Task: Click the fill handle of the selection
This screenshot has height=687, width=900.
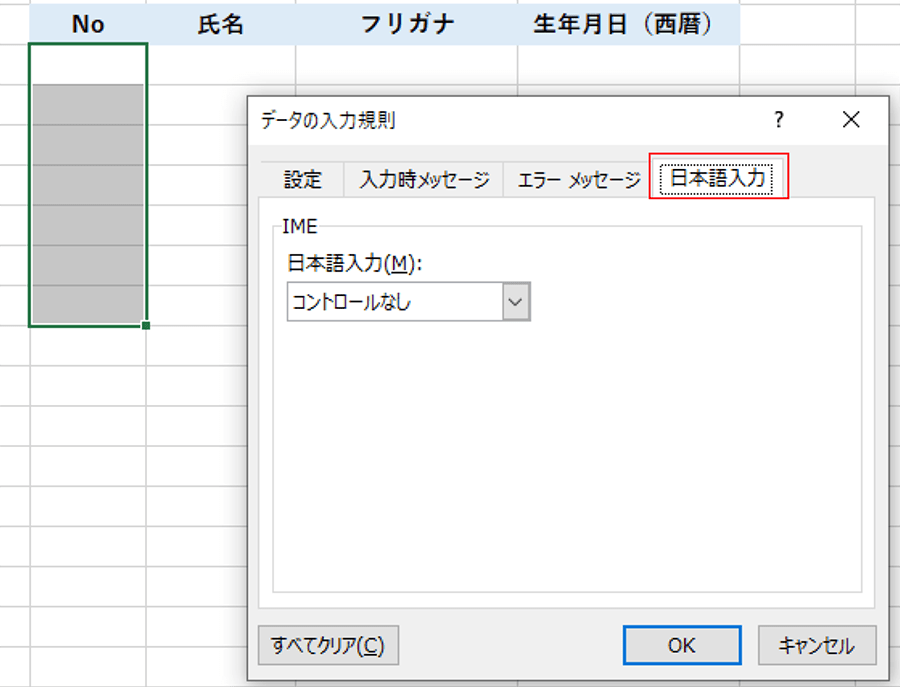Action: coord(146,325)
